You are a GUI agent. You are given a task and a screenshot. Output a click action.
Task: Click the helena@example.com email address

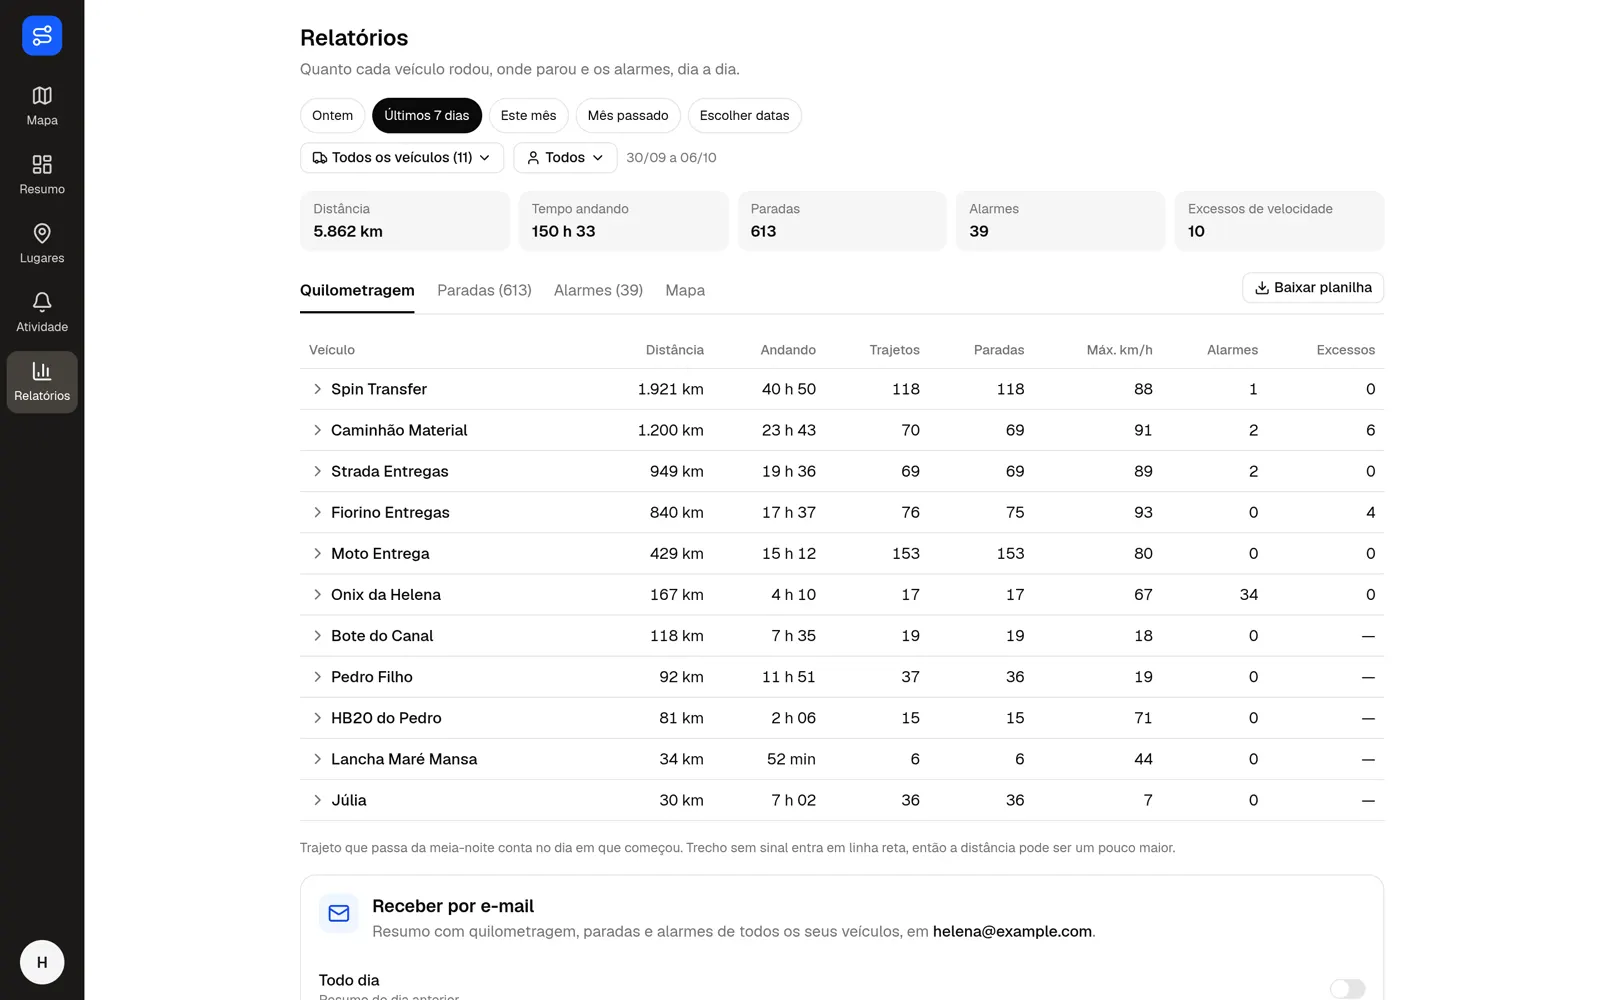click(x=1012, y=931)
